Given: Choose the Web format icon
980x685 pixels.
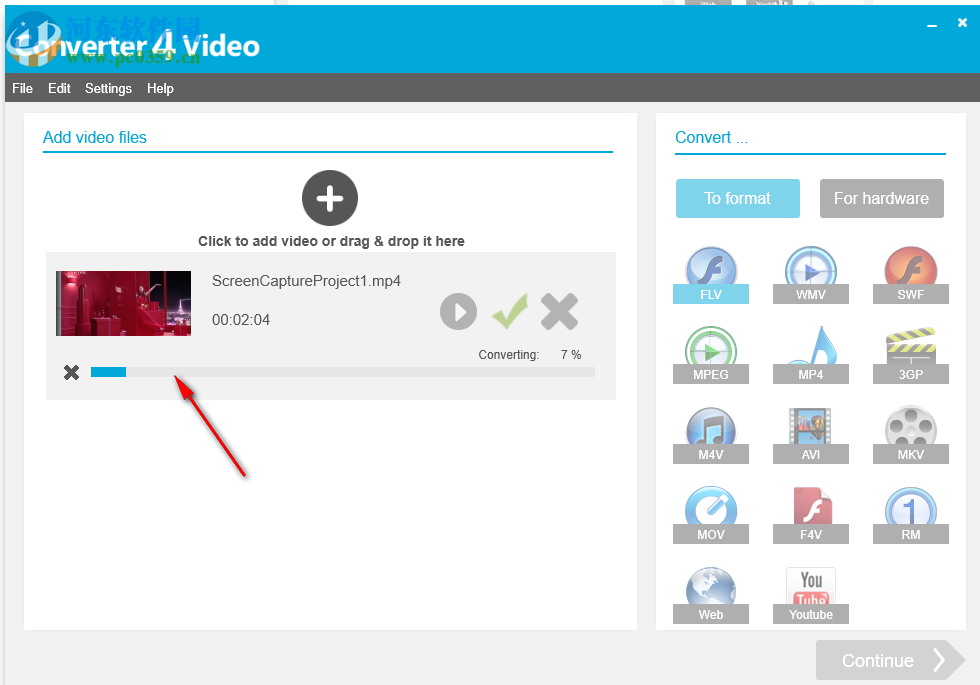Looking at the screenshot, I should point(711,592).
